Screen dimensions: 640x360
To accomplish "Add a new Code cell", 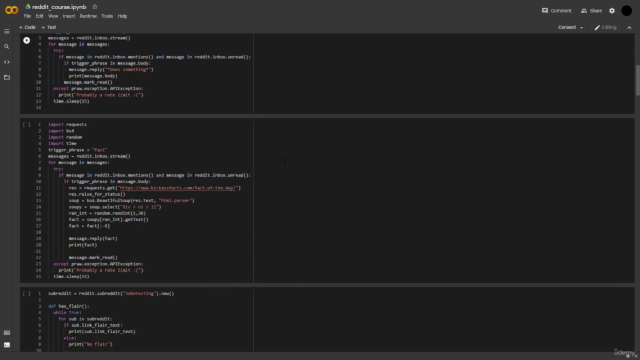I will click(x=27, y=27).
